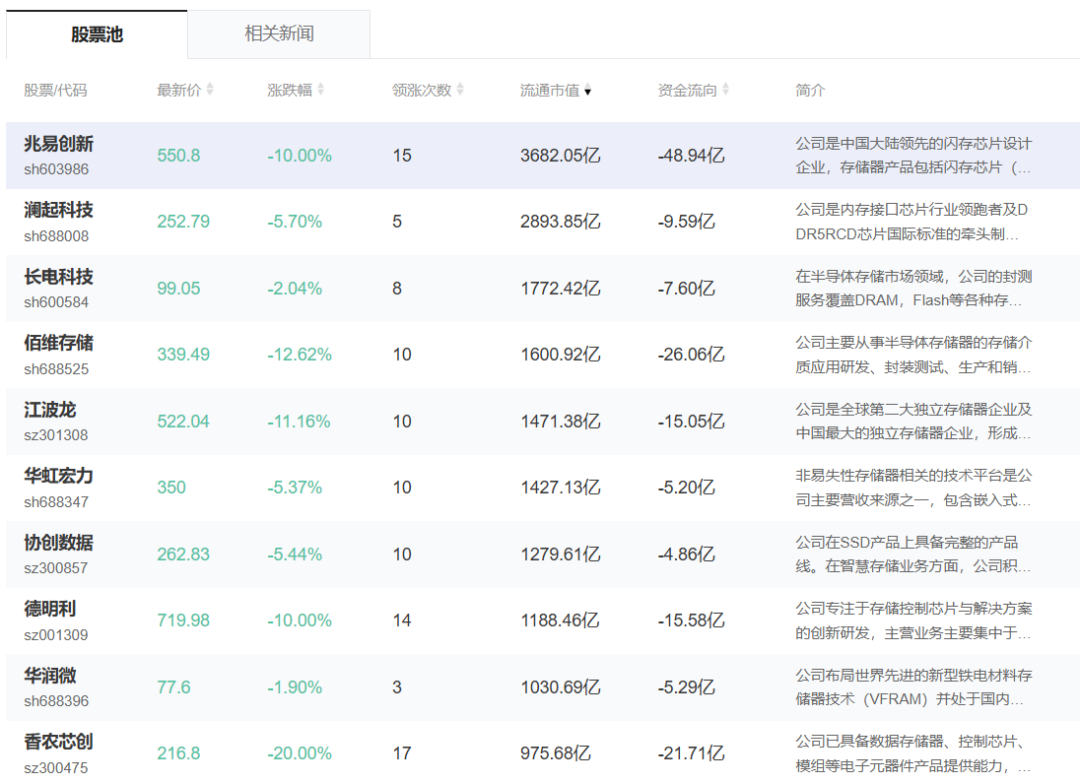1080x783 pixels.
Task: Select the 香农芯创 stock row
Action: point(543,753)
